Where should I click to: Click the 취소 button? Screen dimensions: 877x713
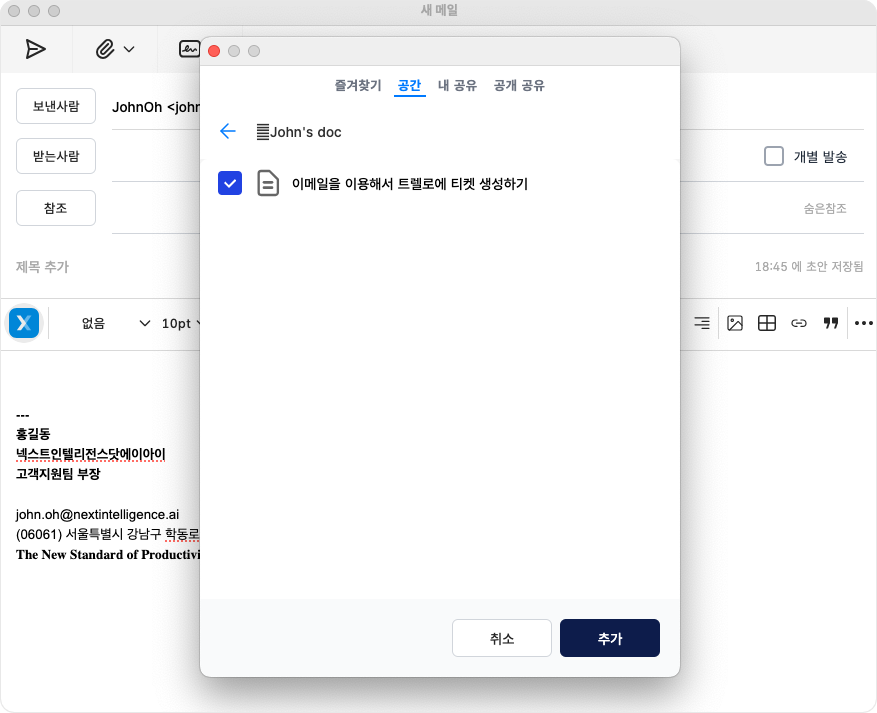coord(502,638)
